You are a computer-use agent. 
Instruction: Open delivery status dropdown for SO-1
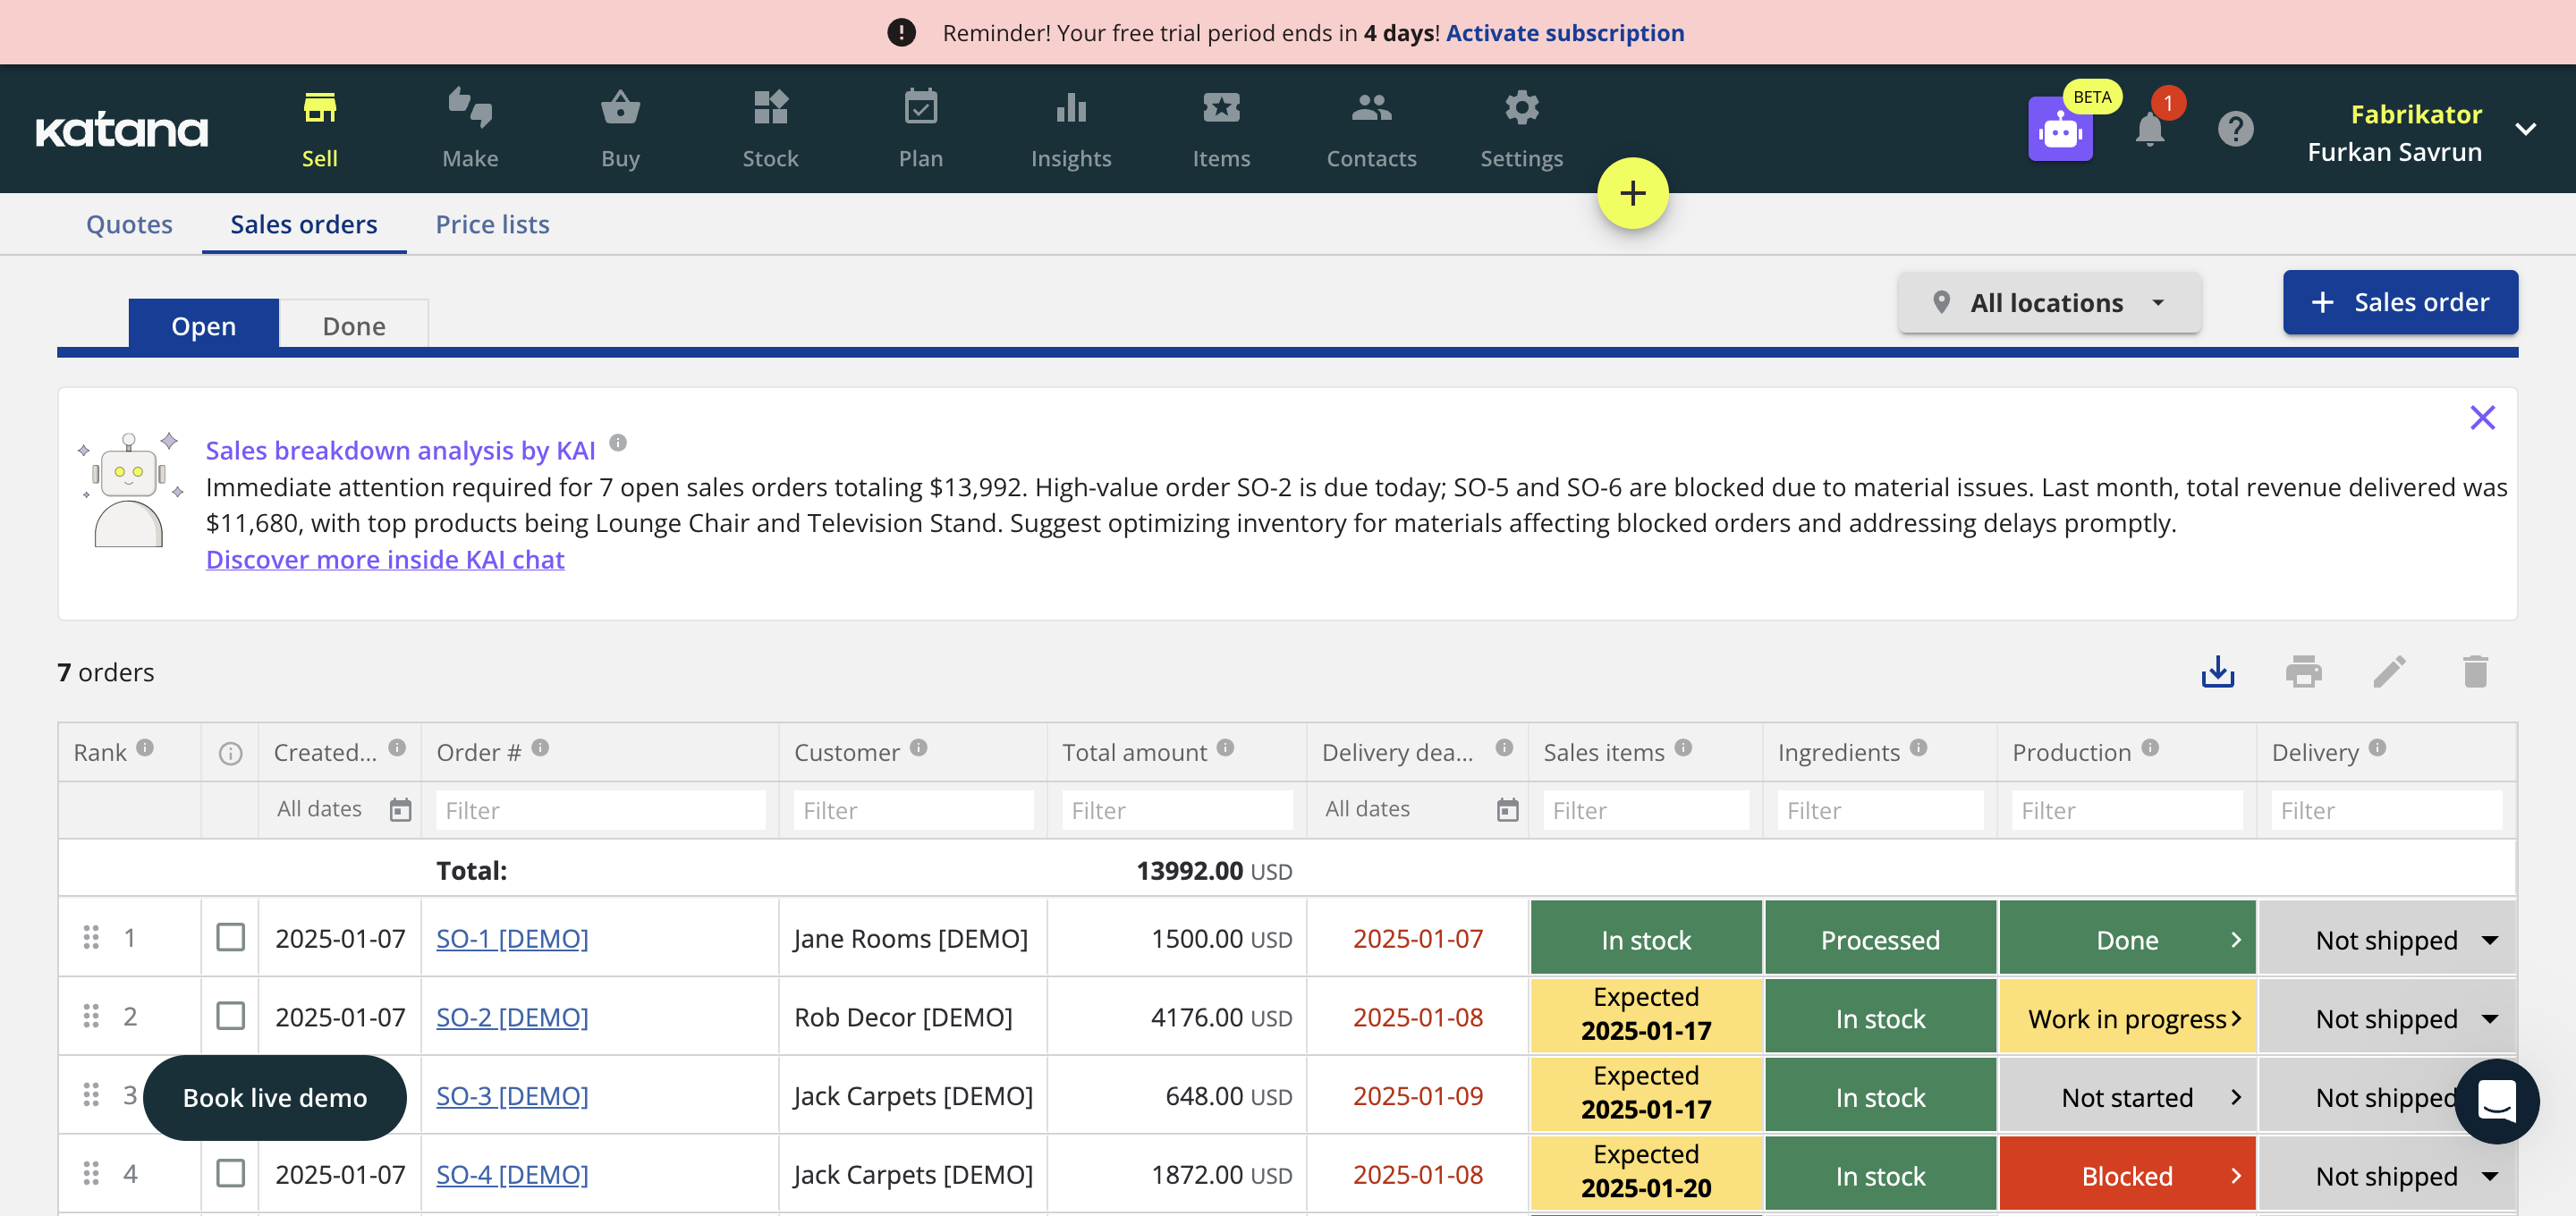[2490, 940]
